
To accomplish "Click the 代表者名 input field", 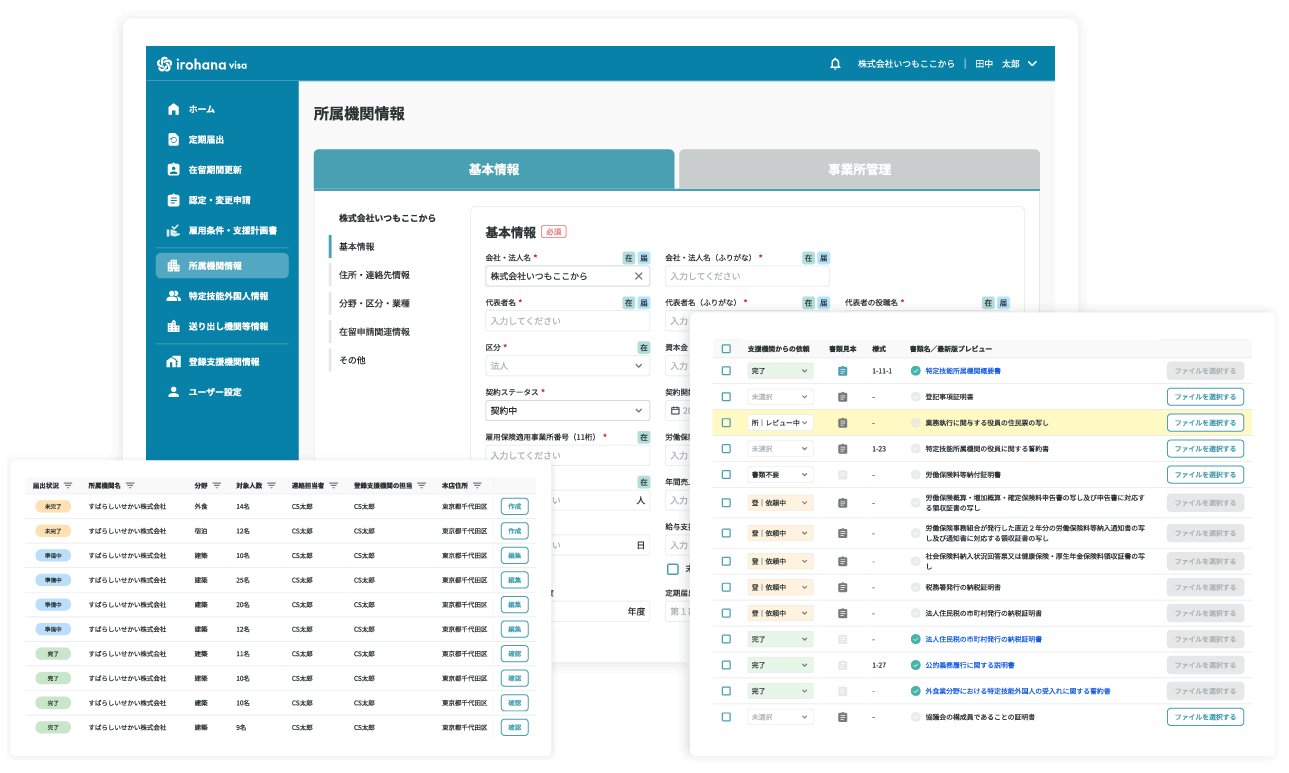I will click(x=567, y=321).
